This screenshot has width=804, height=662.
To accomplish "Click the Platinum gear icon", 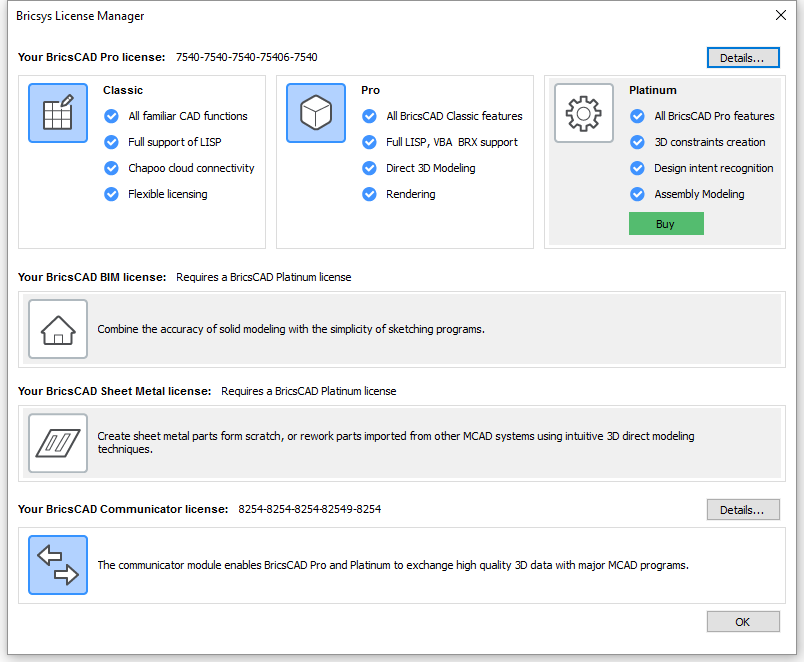I will pos(584,113).
